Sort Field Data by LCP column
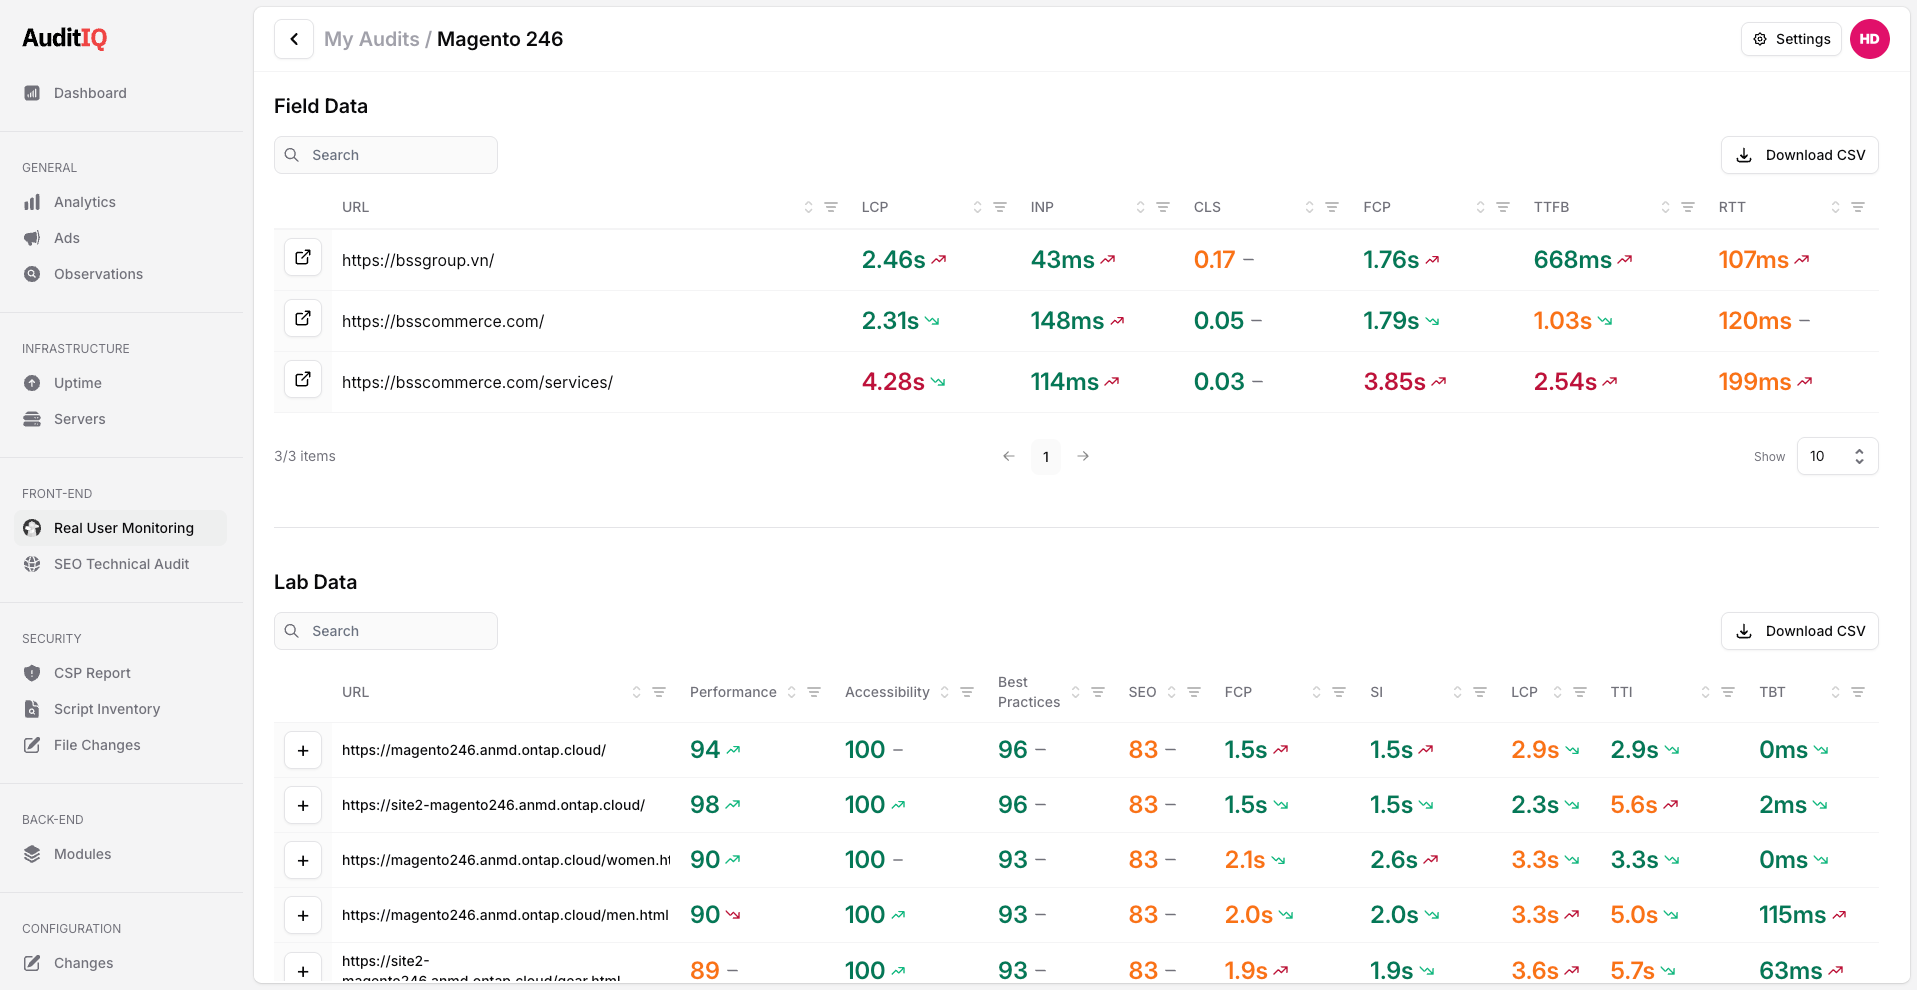This screenshot has height=990, width=1917. point(977,207)
